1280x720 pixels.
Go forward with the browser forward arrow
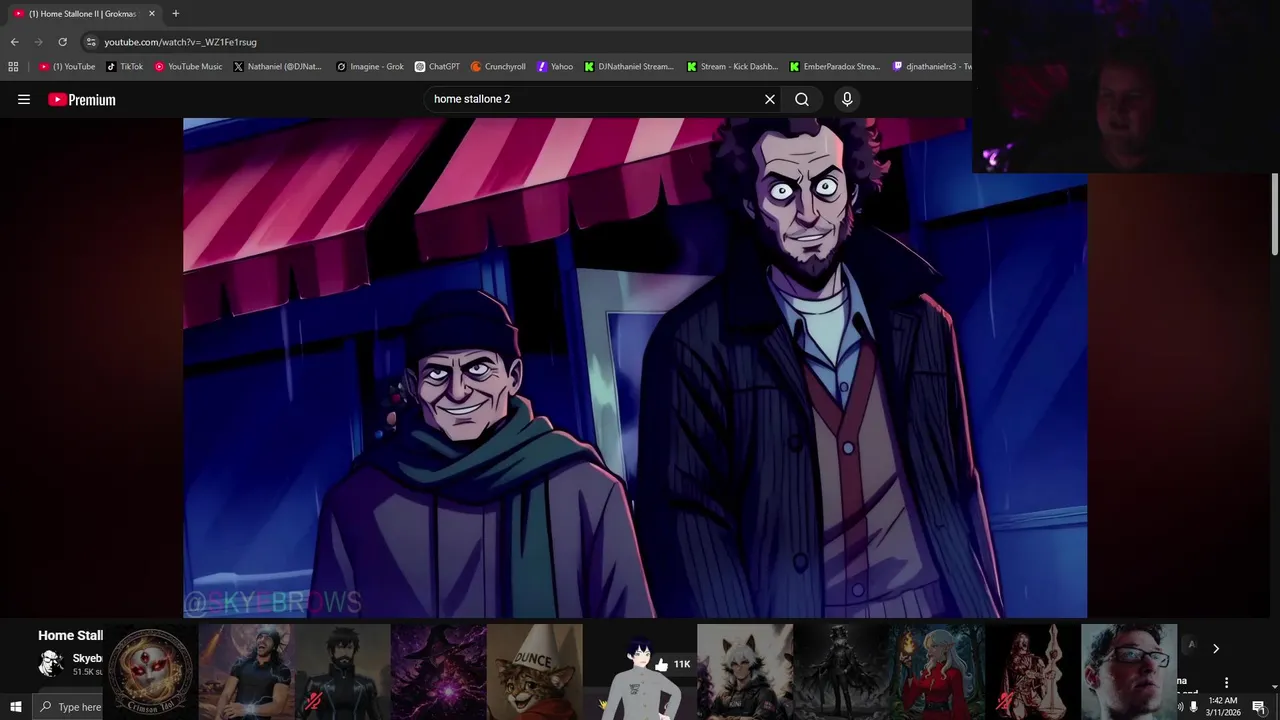(x=38, y=42)
